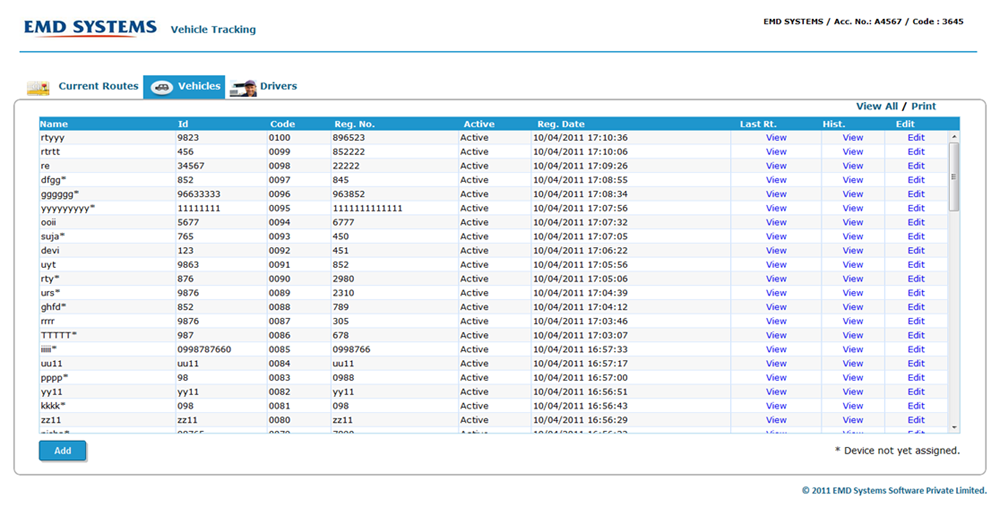Viewport: 1000px width, 507px height.
Task: Click the EMD Systems logo
Action: 90,28
